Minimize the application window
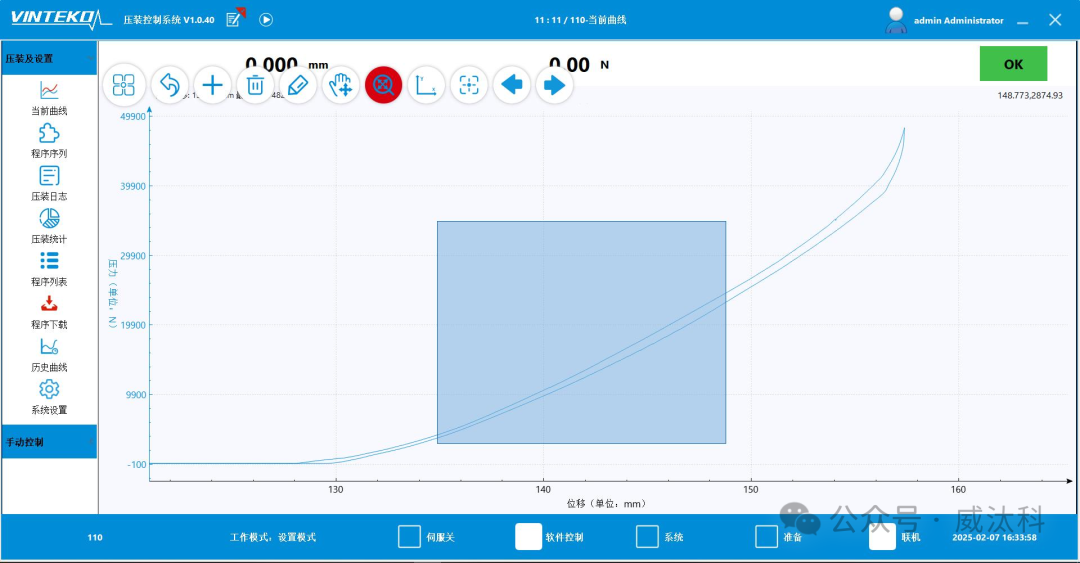Viewport: 1080px width, 563px height. [1023, 21]
